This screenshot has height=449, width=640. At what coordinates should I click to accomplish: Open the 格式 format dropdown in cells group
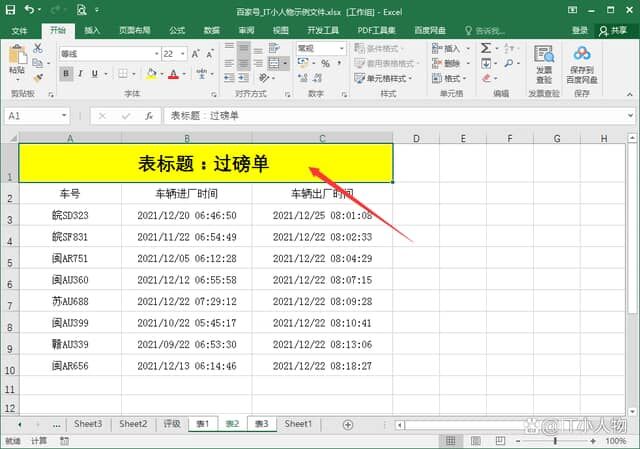click(x=449, y=78)
